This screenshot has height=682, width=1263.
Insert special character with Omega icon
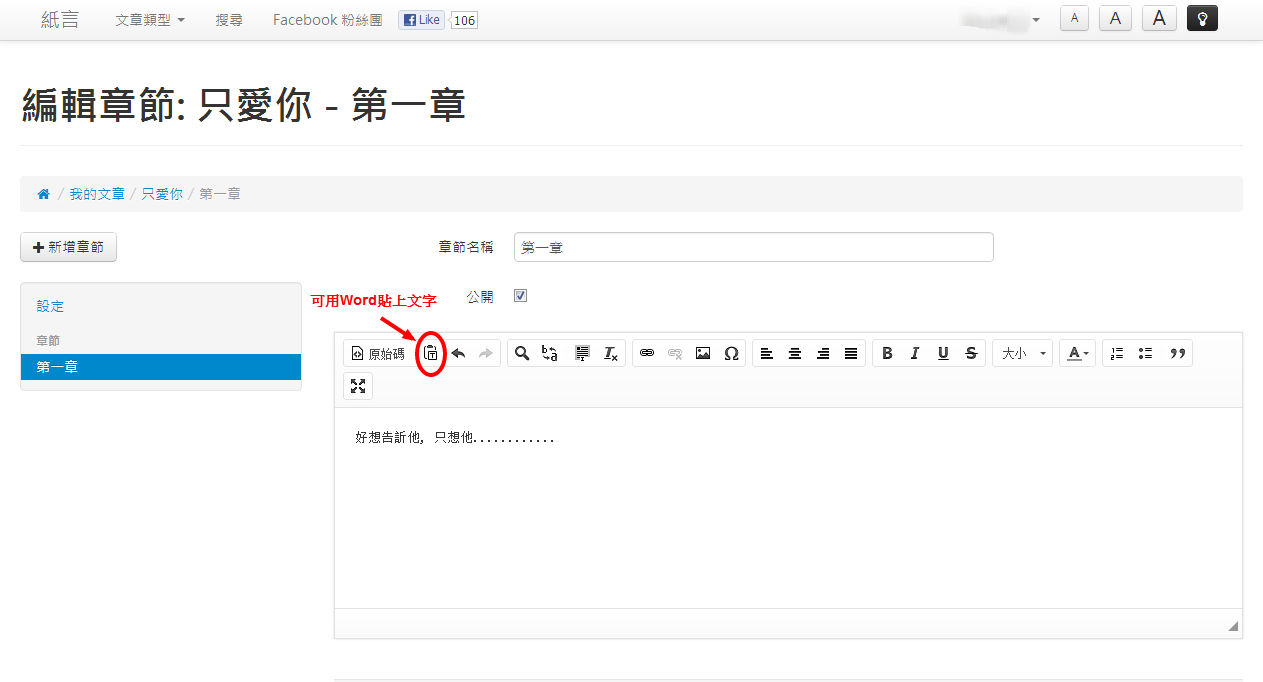(731, 353)
